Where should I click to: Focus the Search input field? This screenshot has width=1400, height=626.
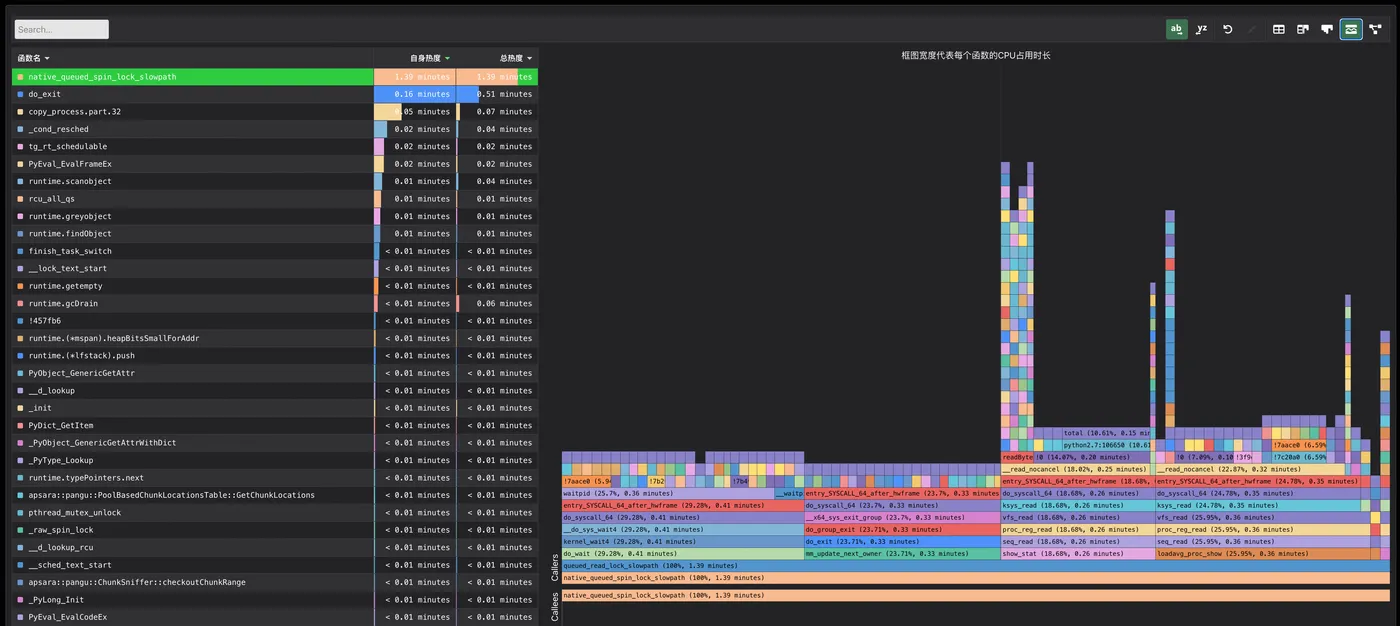click(x=62, y=30)
